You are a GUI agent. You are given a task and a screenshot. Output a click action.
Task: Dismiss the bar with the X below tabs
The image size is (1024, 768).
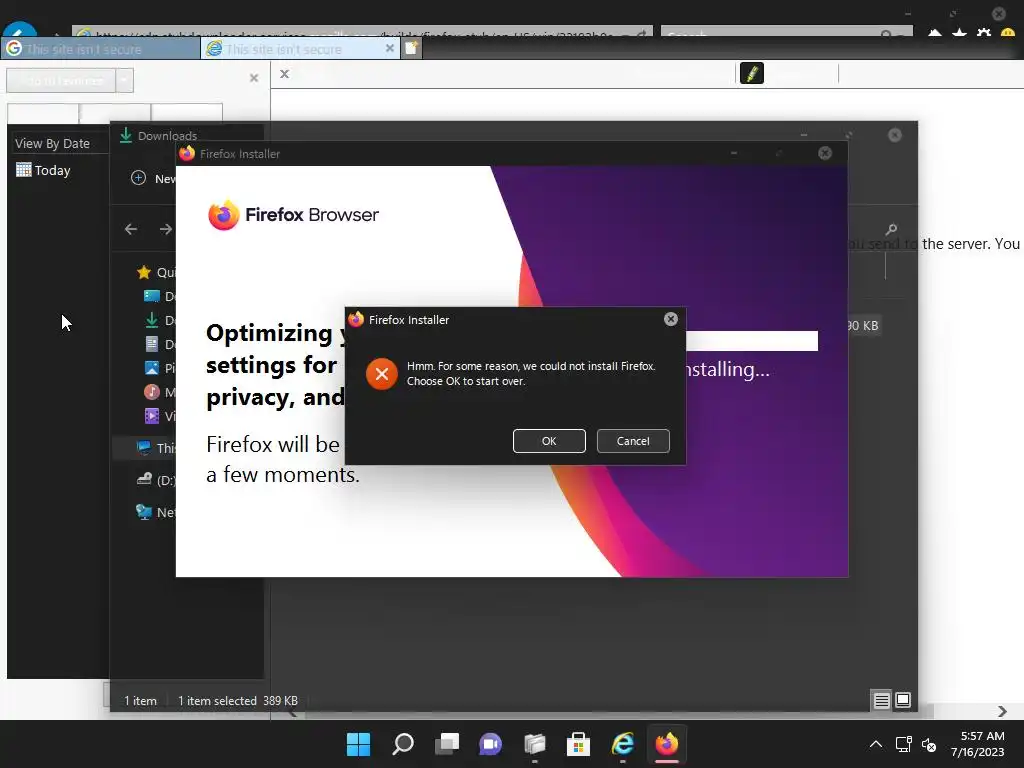coord(284,74)
